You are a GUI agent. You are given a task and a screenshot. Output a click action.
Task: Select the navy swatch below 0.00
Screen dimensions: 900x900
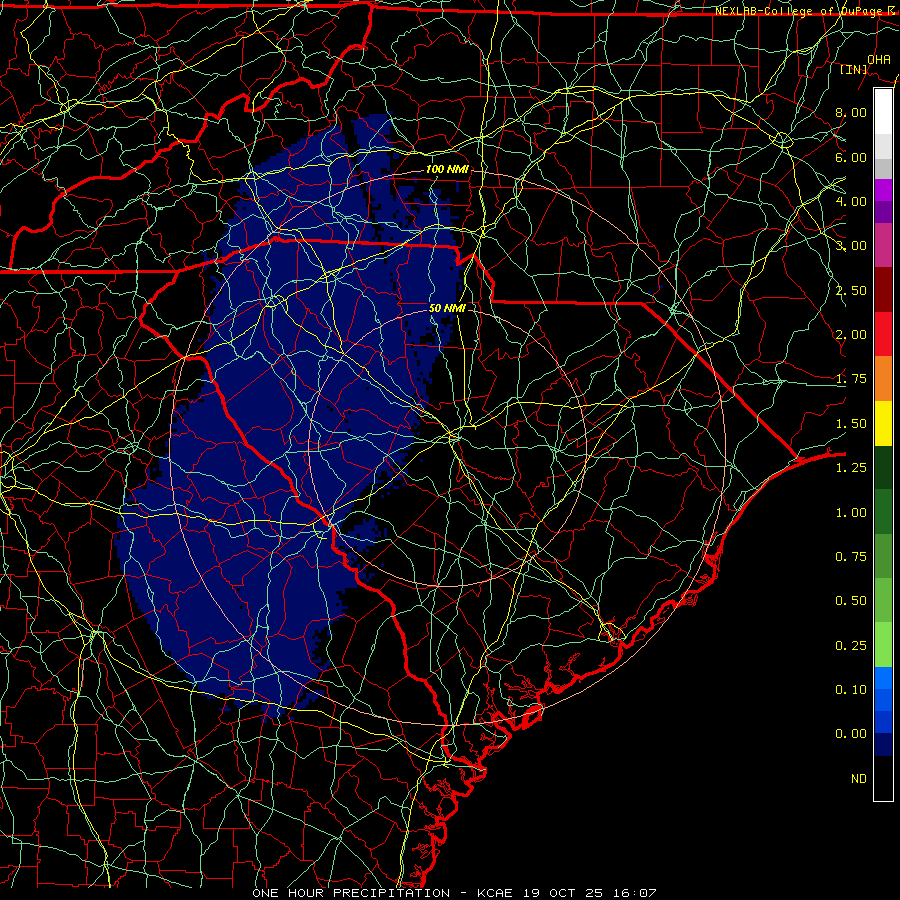883,745
